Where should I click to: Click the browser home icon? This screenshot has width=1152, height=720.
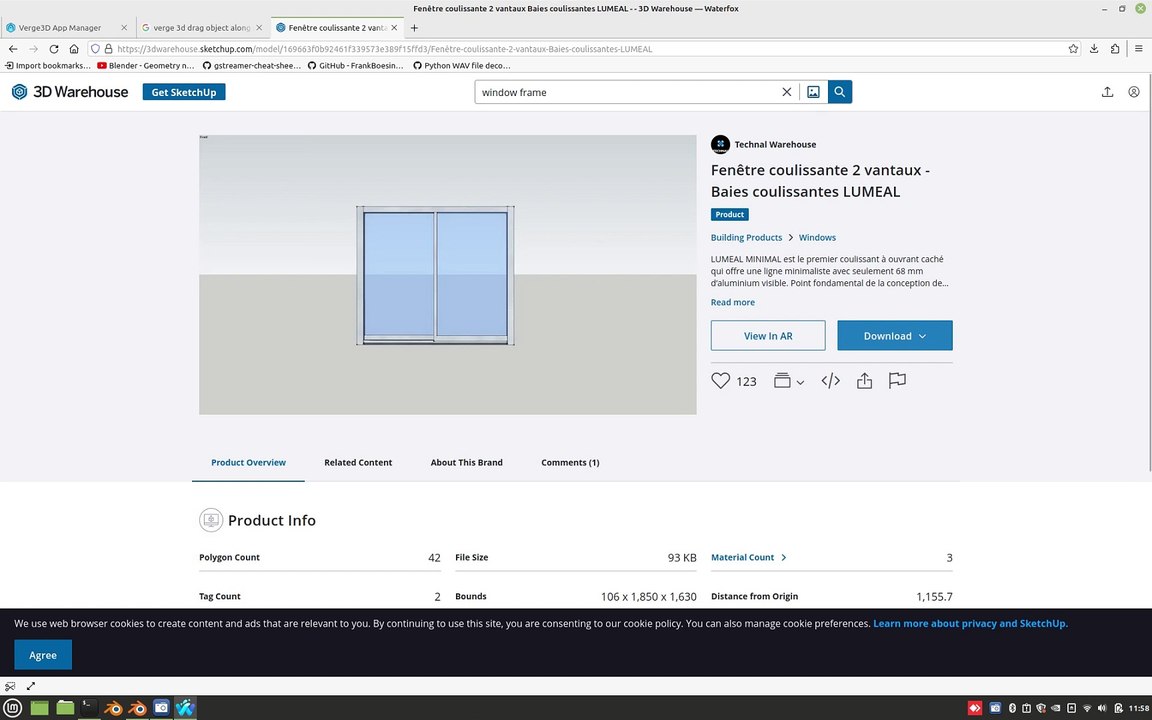tap(74, 48)
